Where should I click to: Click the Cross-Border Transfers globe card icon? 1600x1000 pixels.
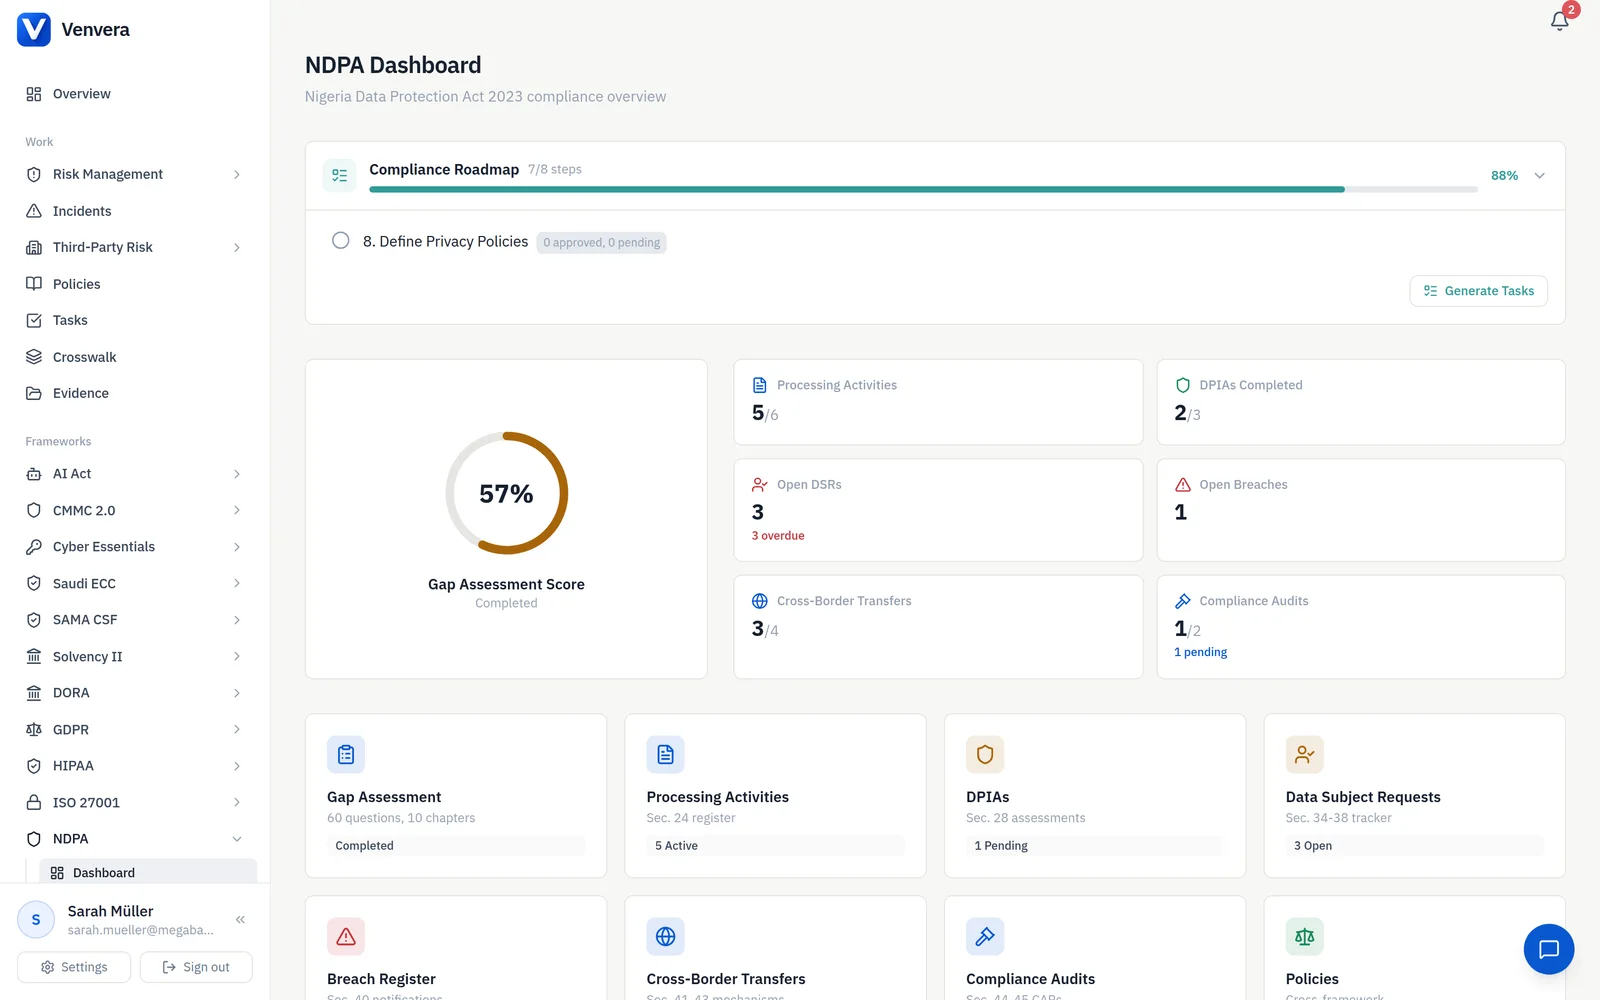[x=666, y=937]
